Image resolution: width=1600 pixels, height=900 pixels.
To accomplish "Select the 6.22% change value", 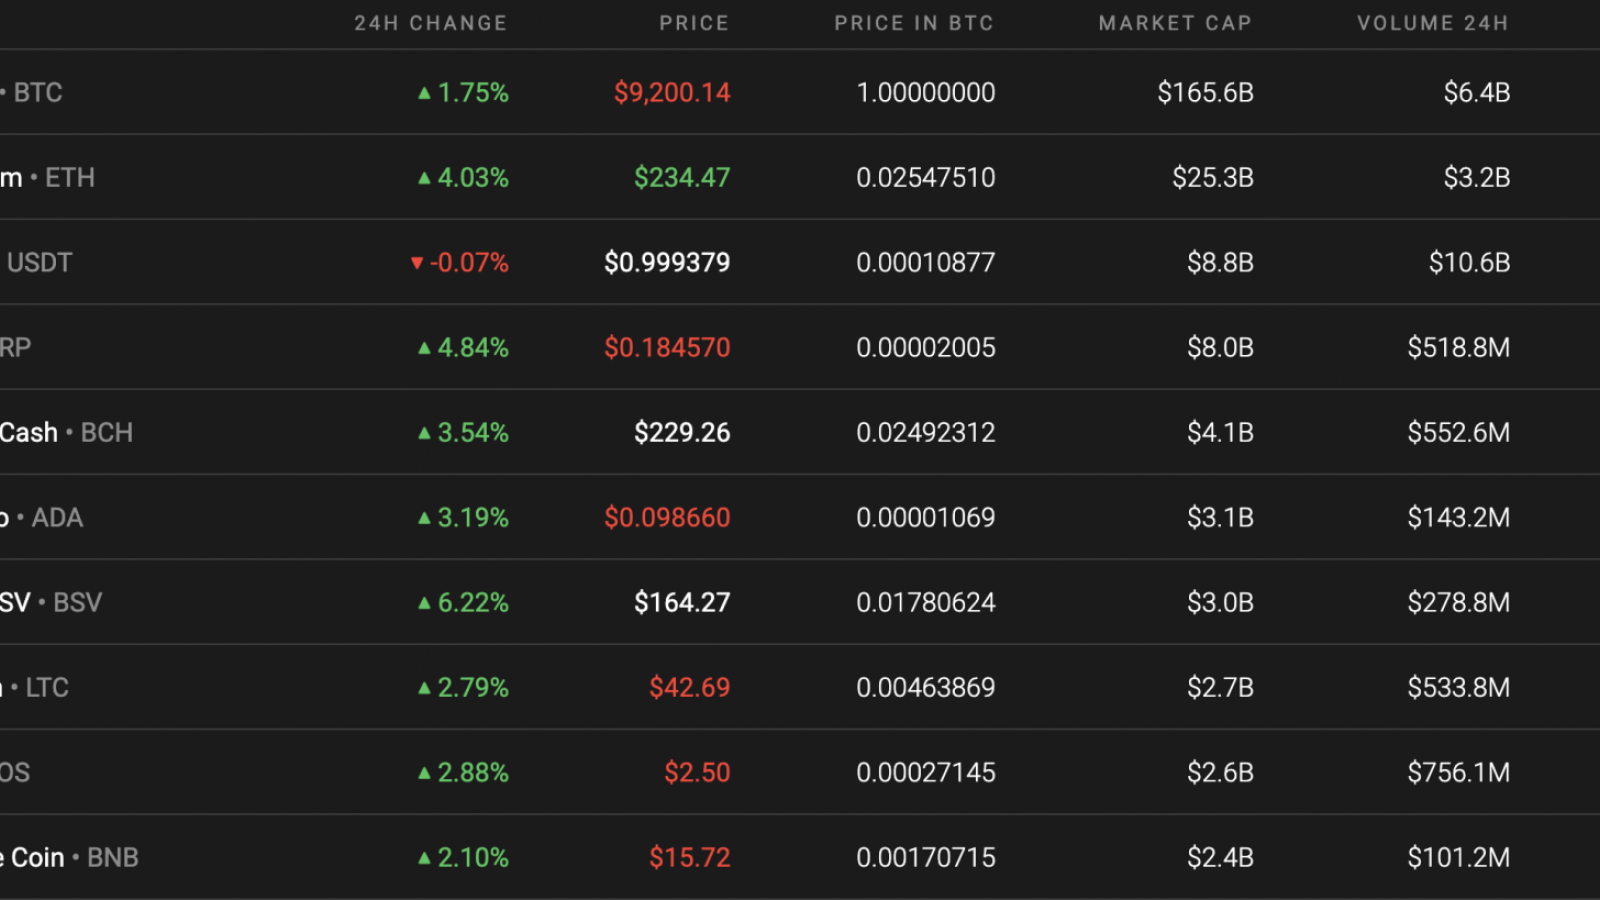I will (x=473, y=602).
